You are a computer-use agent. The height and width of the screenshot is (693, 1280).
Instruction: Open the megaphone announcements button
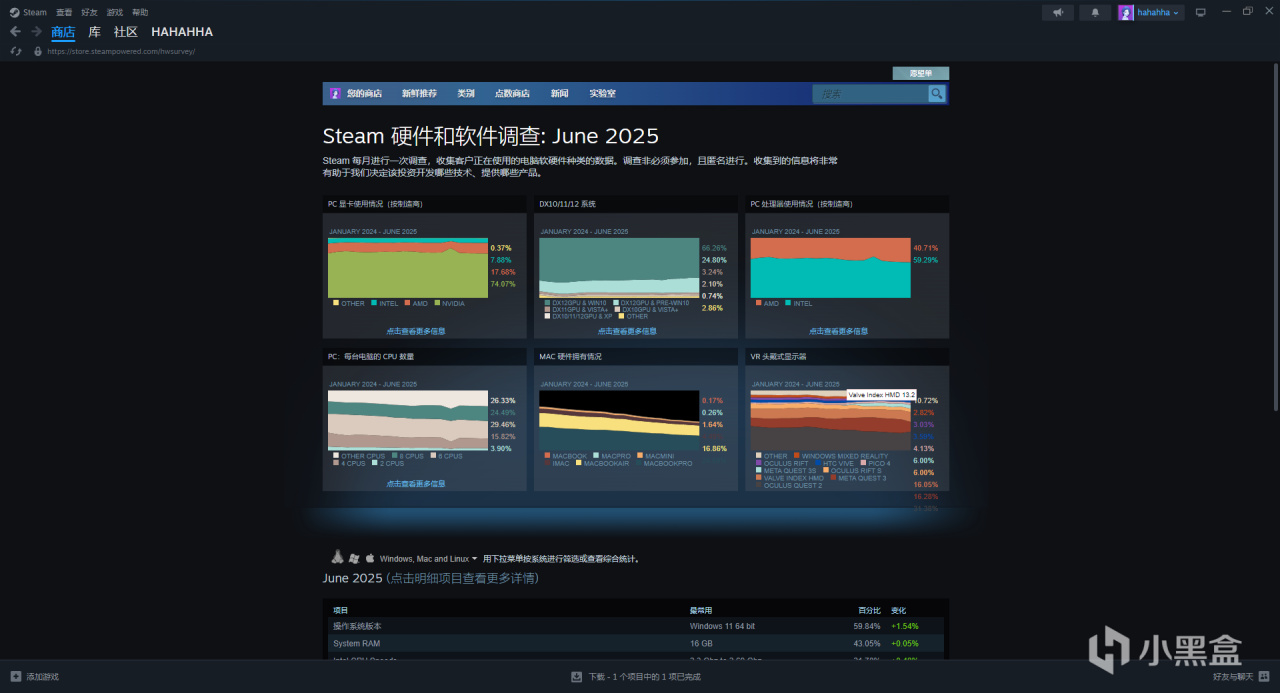pyautogui.click(x=1058, y=12)
